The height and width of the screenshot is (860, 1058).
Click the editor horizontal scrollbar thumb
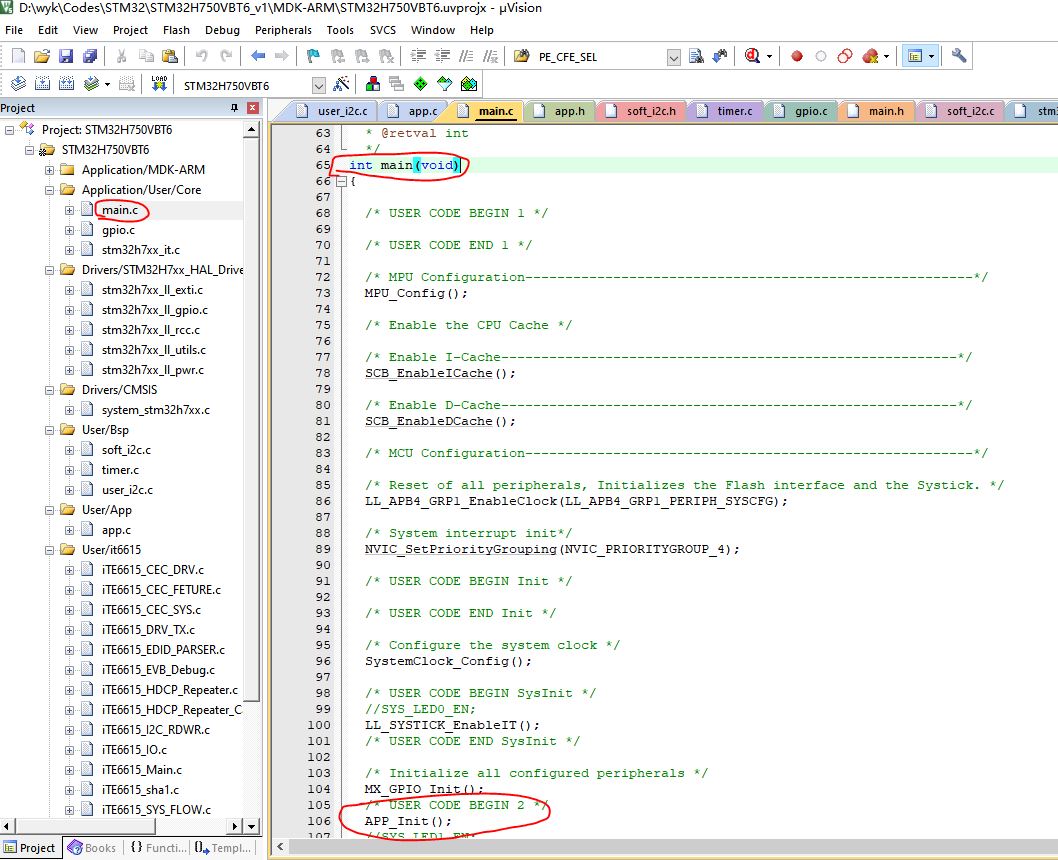click(671, 846)
